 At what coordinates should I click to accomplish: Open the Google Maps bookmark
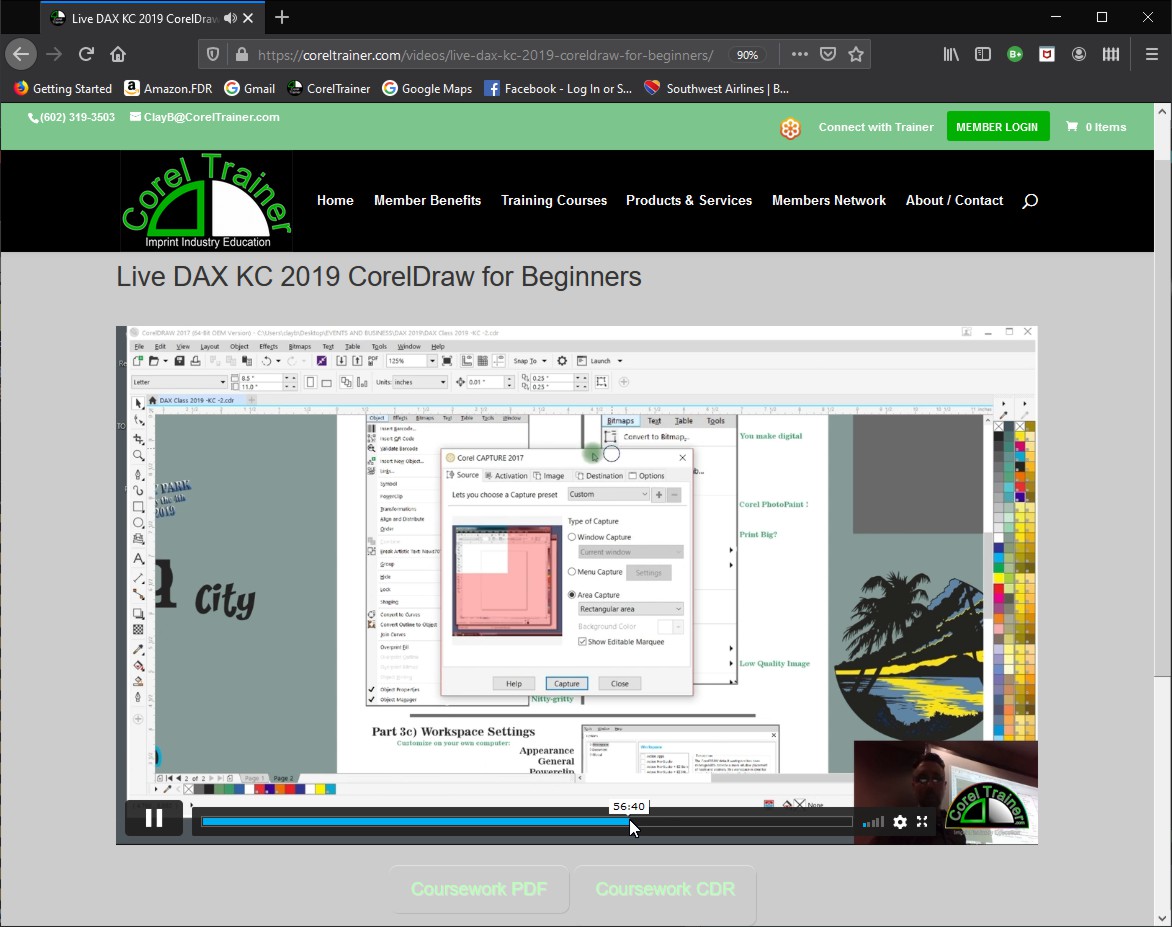(427, 88)
